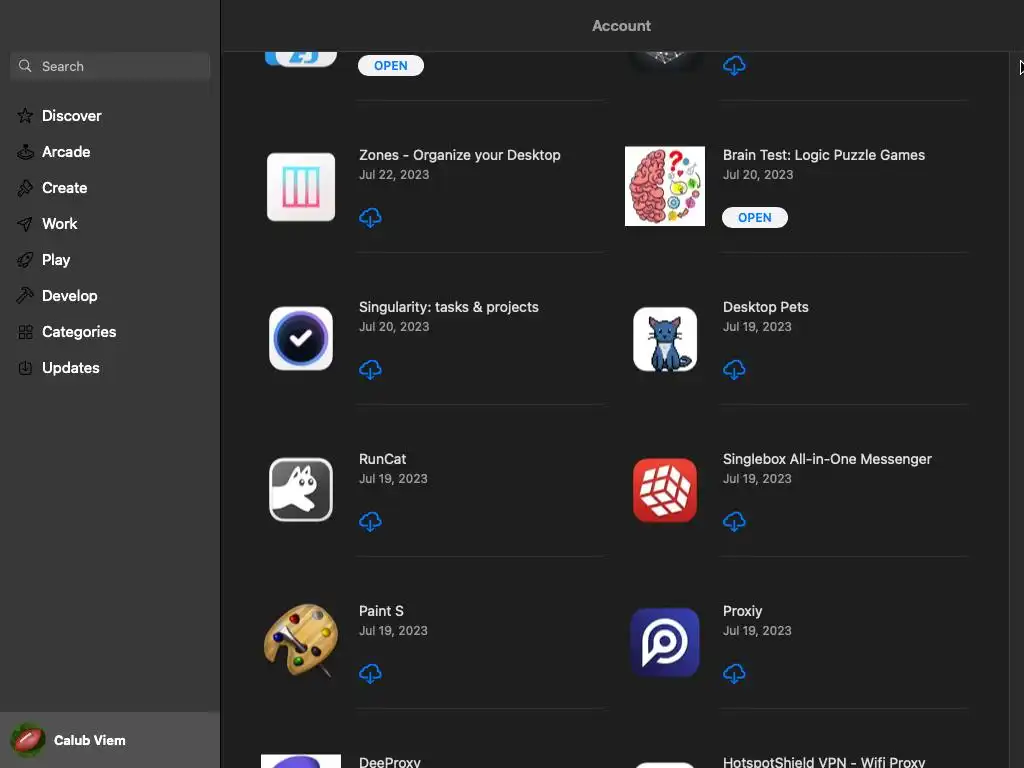Screen dimensions: 1024x768
Task: Click the Proxiy title text
Action: click(x=743, y=611)
